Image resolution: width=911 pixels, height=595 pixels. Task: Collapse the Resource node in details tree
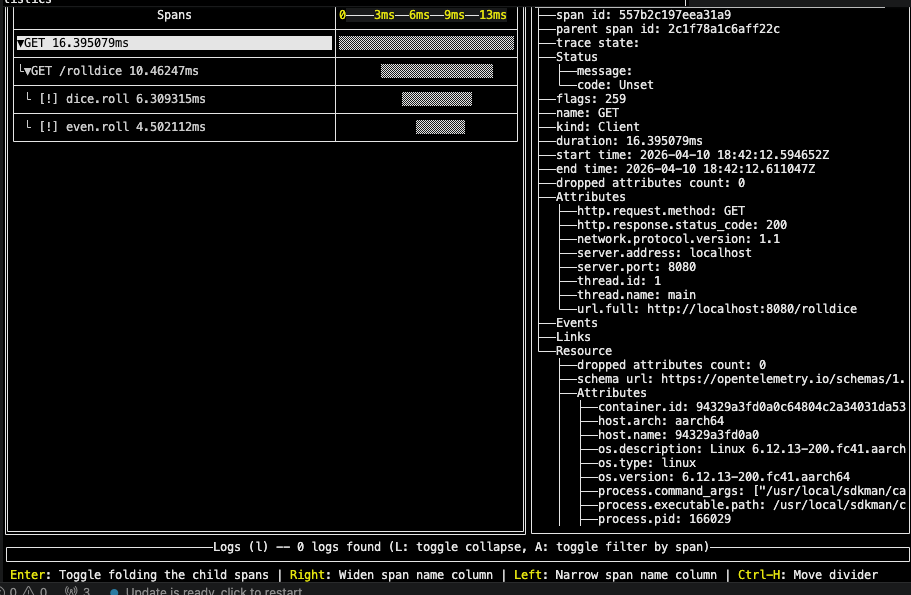click(x=583, y=351)
